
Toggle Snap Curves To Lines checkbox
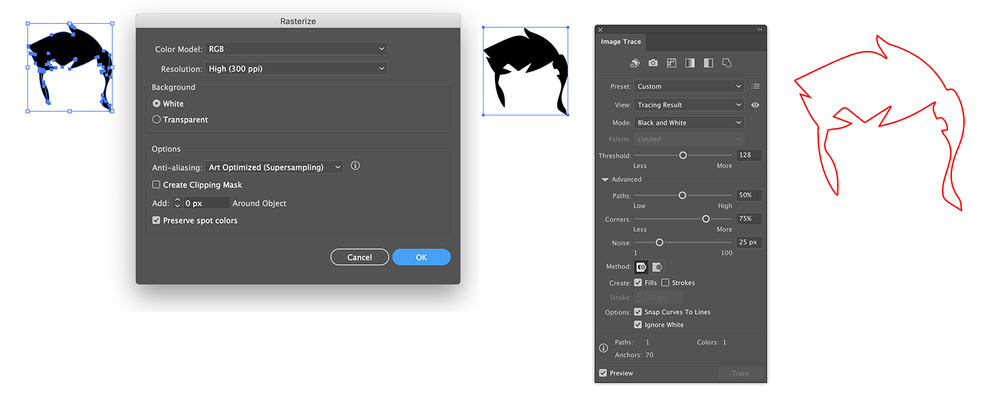click(x=638, y=312)
